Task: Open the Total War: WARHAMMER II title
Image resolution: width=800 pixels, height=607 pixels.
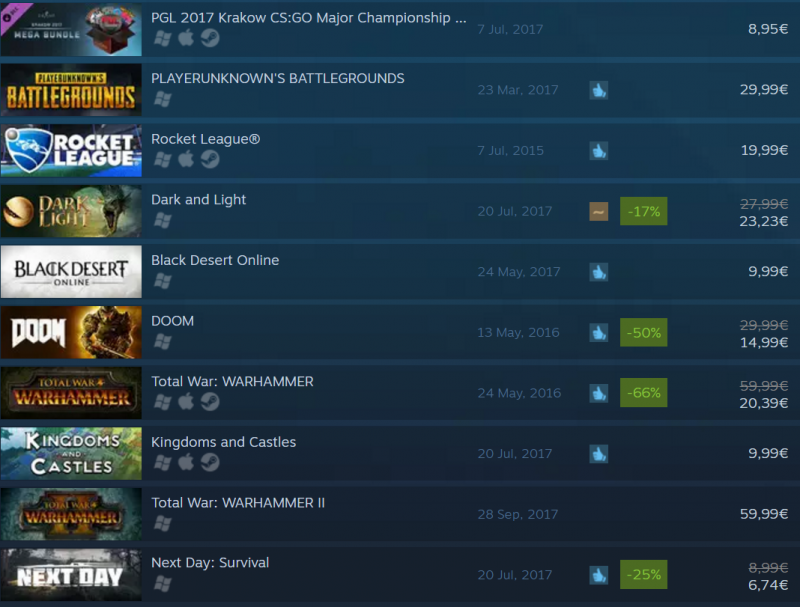Action: tap(238, 503)
